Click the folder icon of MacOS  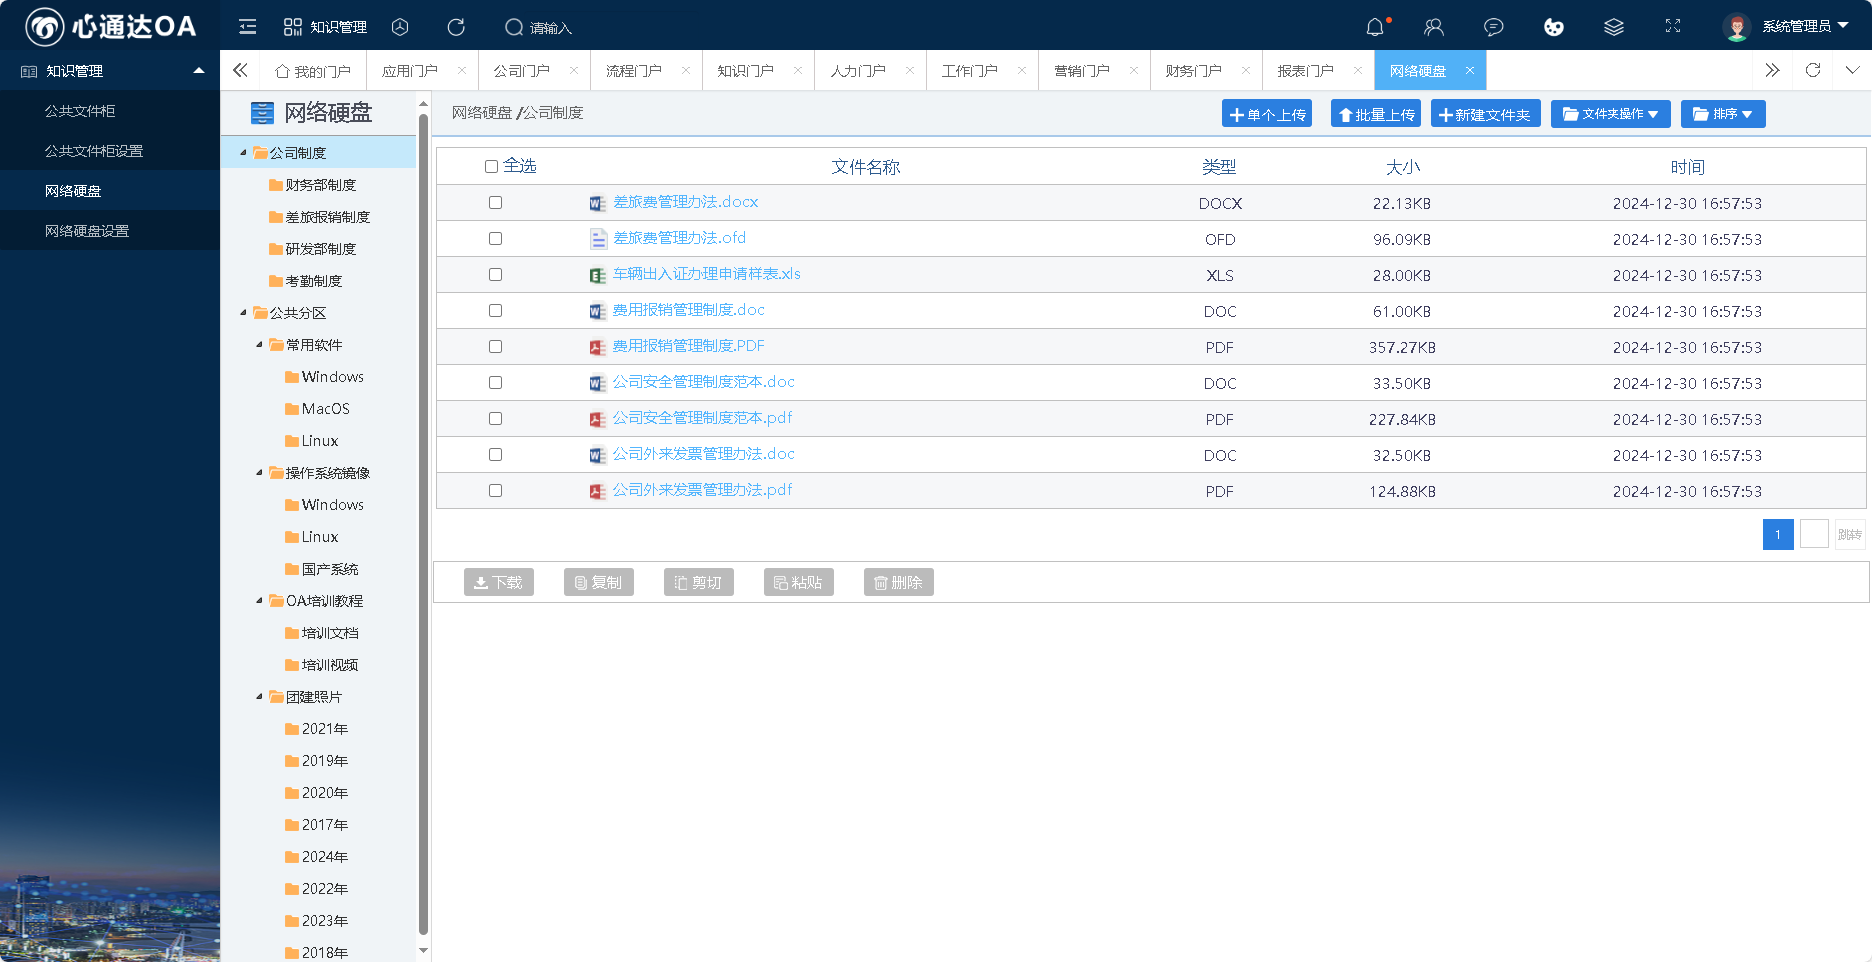point(292,409)
